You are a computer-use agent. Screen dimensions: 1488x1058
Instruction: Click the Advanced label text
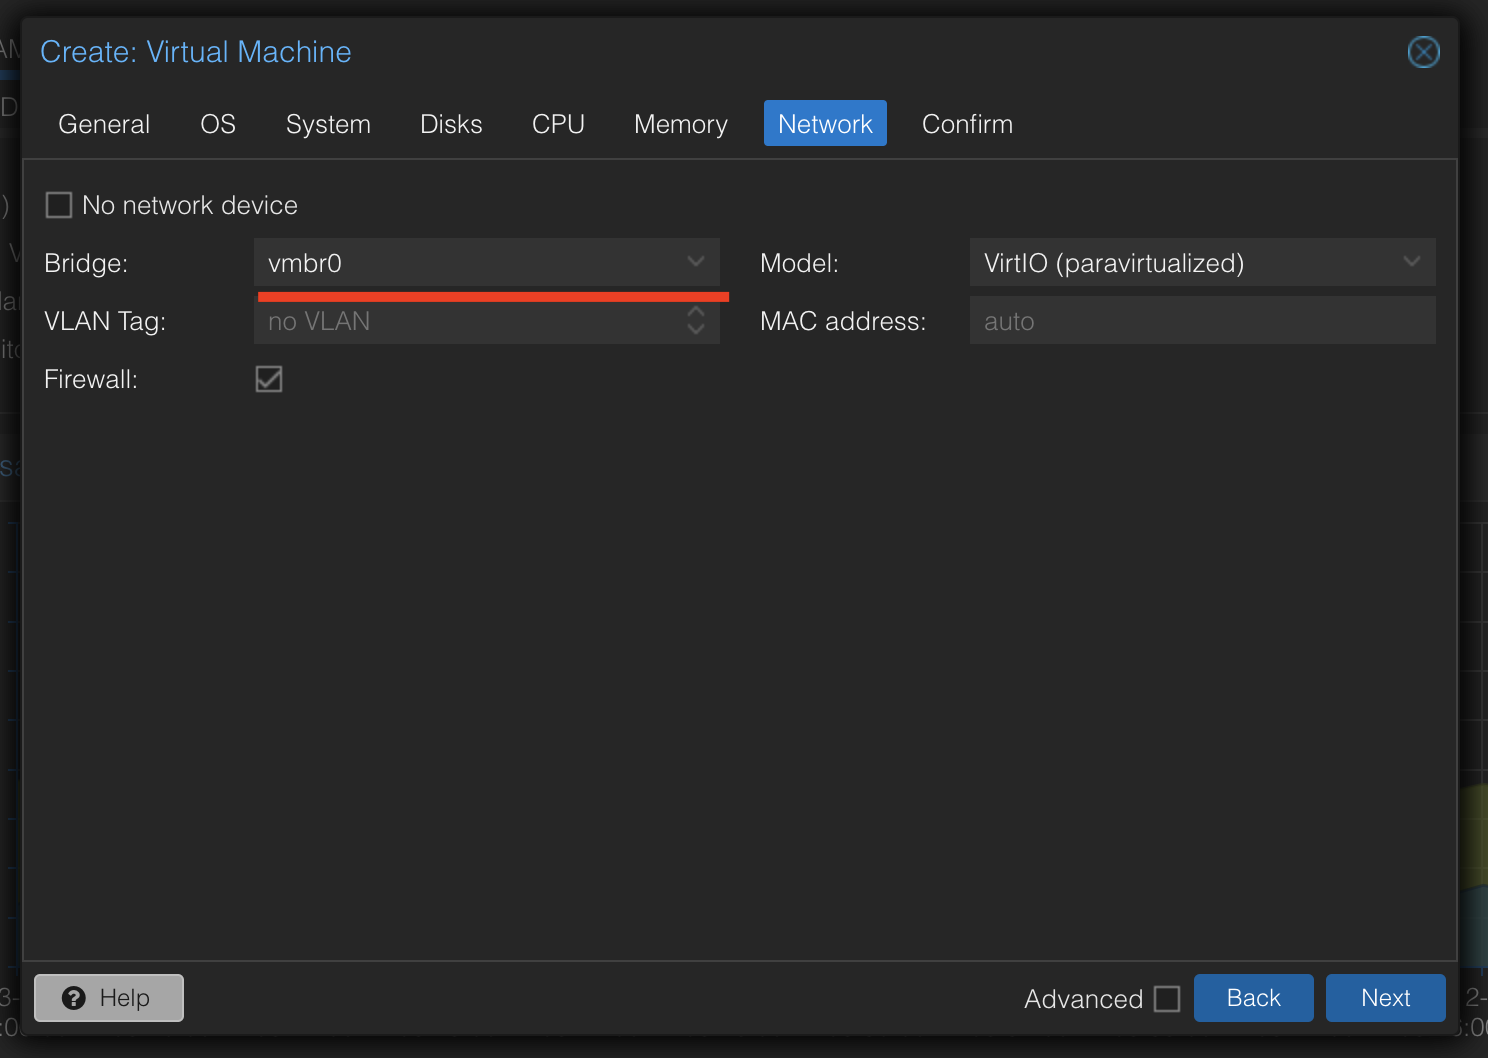1083,999
